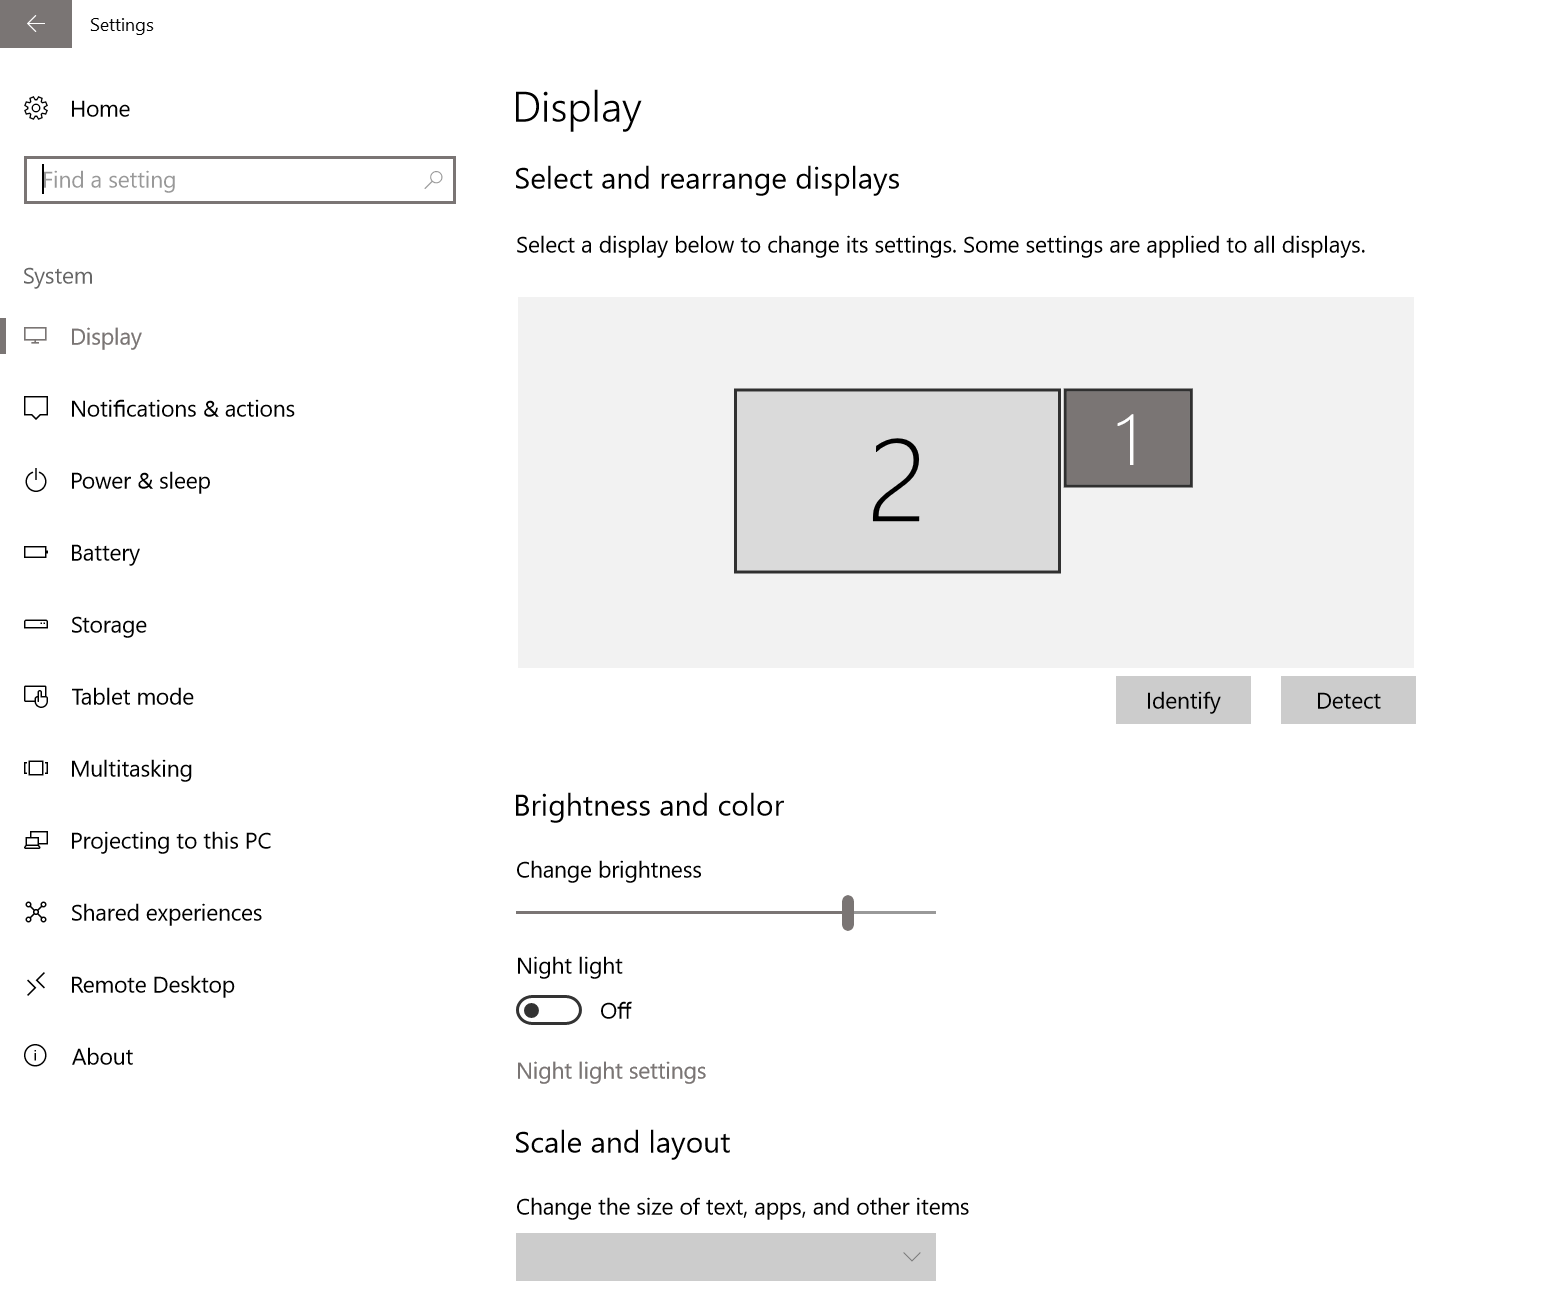
Task: Click the Storage drive icon
Action: (36, 625)
